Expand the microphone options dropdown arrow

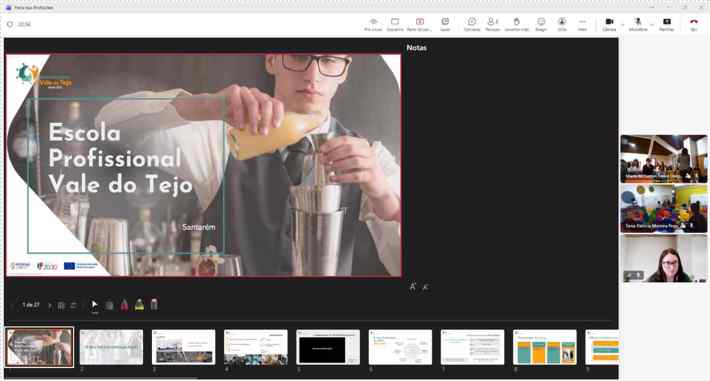coord(652,24)
